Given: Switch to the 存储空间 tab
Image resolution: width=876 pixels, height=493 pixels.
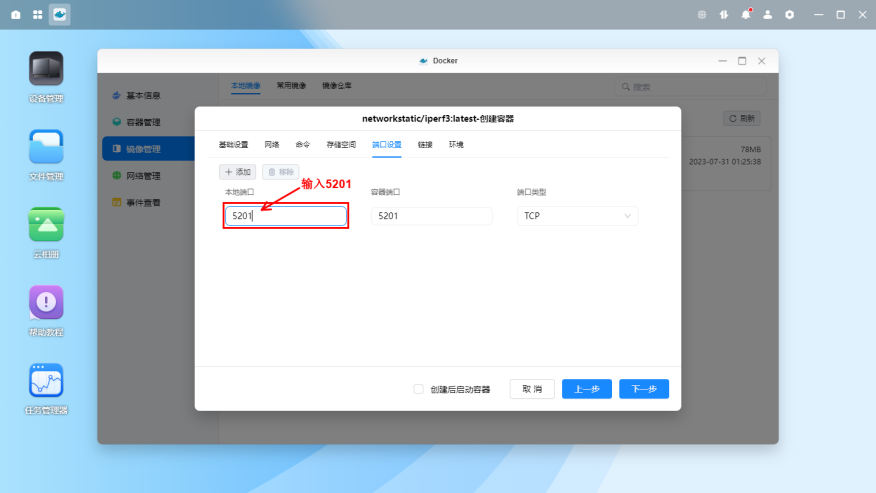Looking at the screenshot, I should tap(340, 145).
